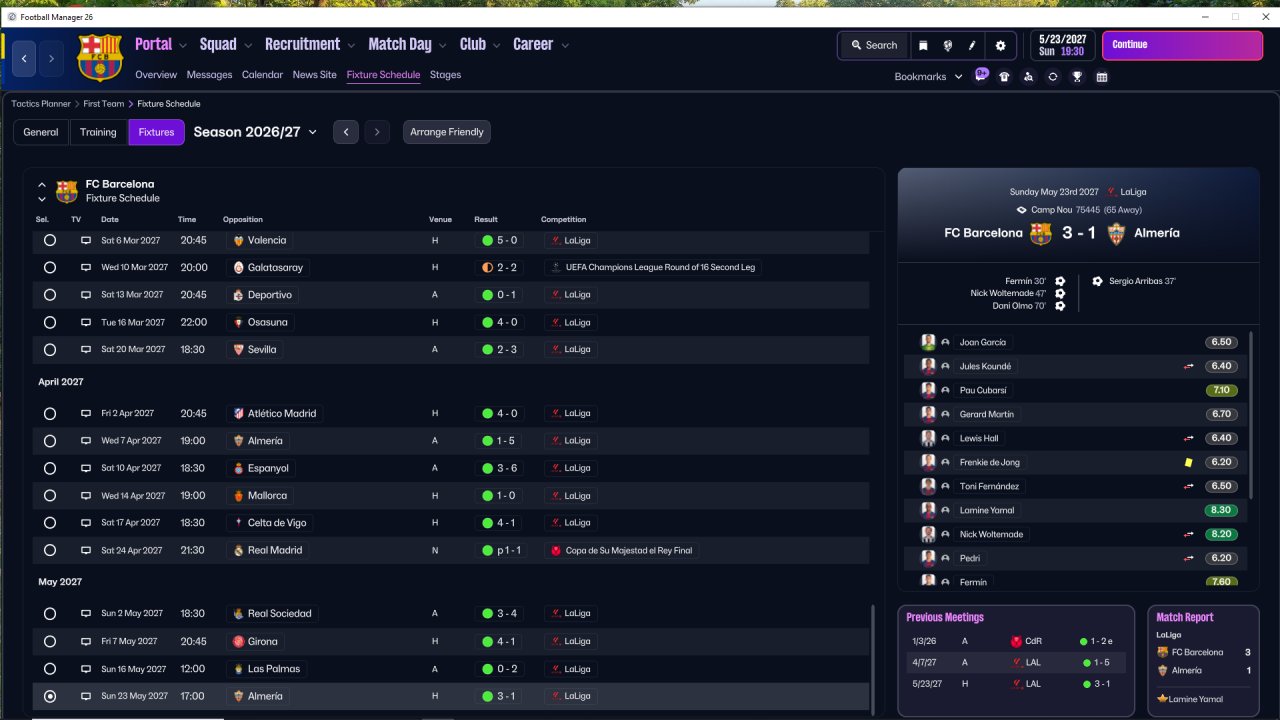This screenshot has height=720, width=1280.
Task: Select the radio button for the Real Madrid fixture
Action: point(50,550)
